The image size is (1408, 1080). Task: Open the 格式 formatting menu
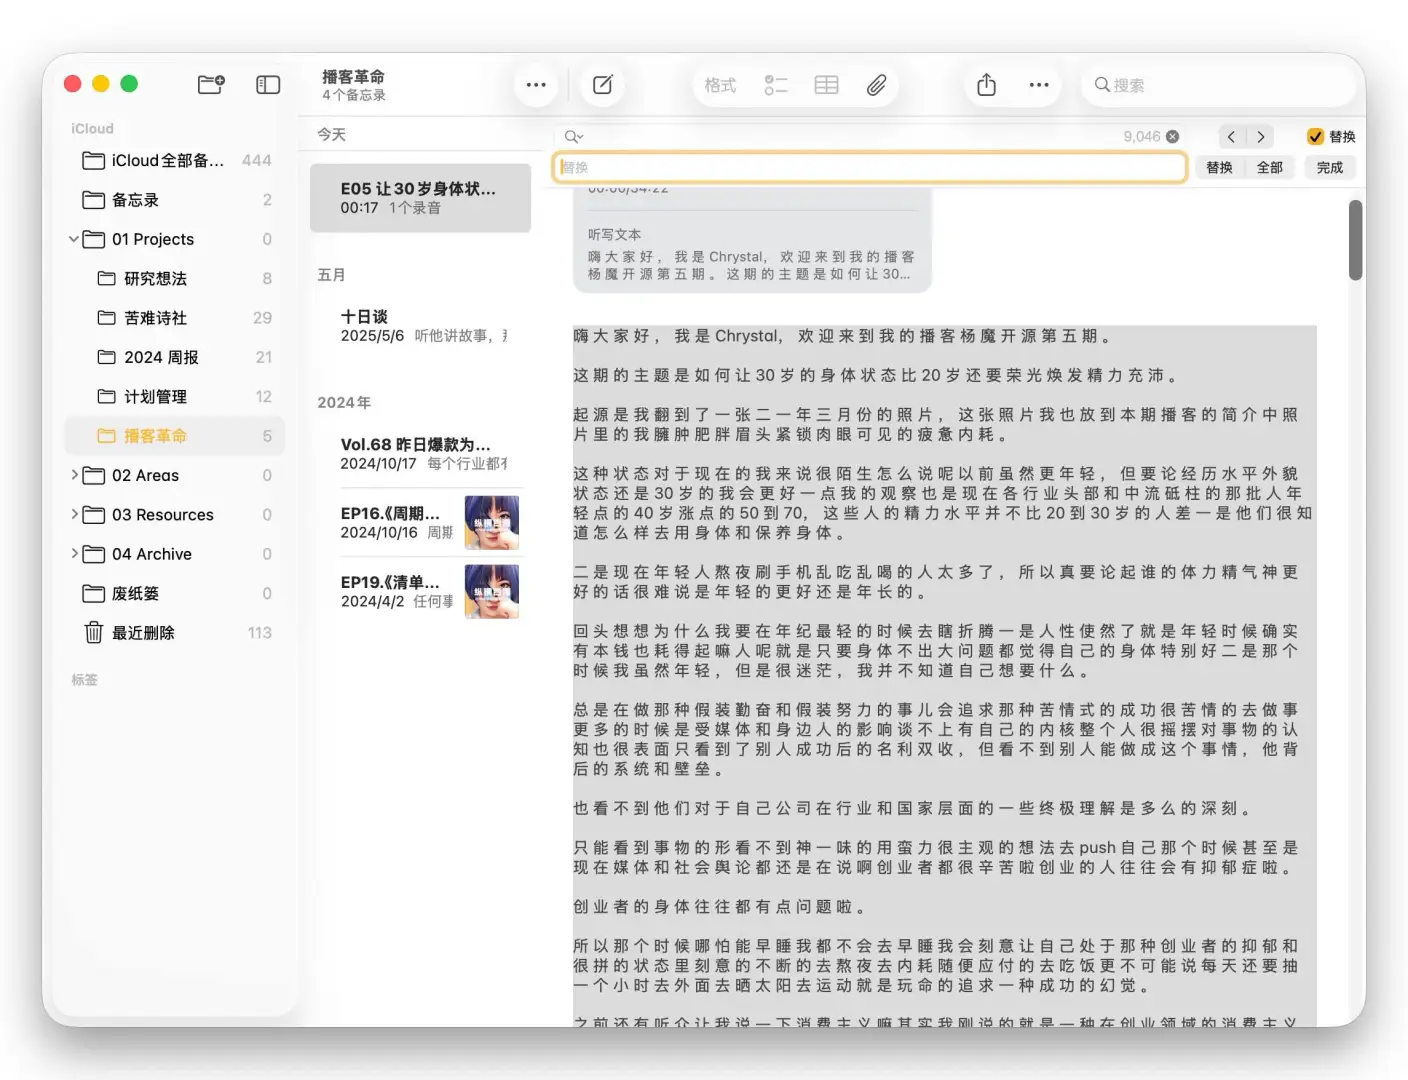[x=719, y=85]
